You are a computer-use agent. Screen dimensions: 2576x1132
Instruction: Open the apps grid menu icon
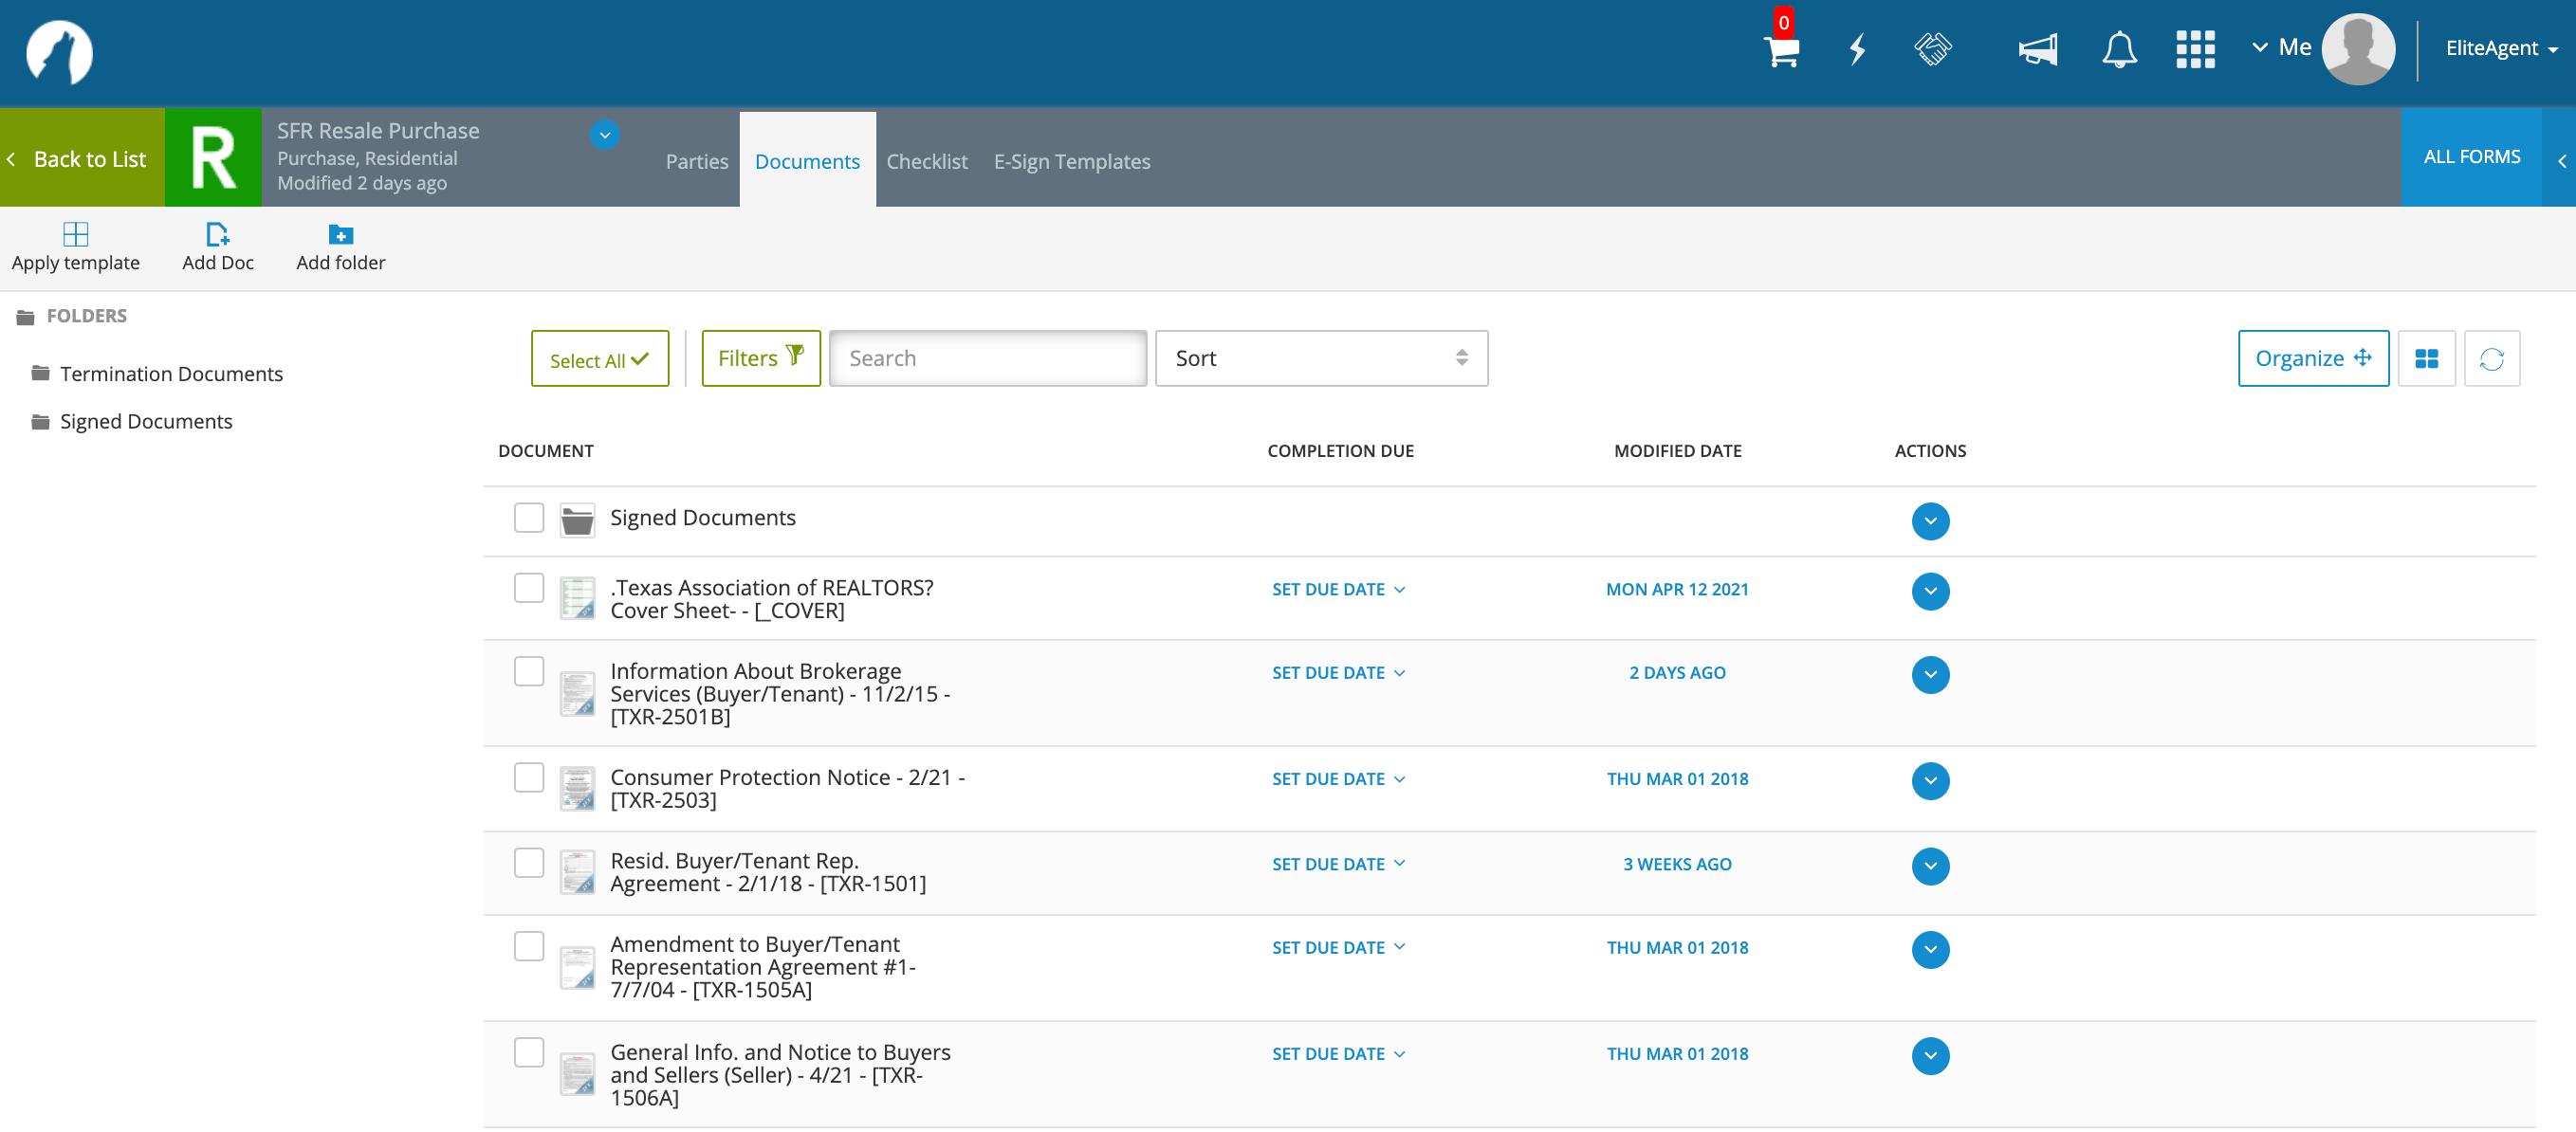point(2195,49)
